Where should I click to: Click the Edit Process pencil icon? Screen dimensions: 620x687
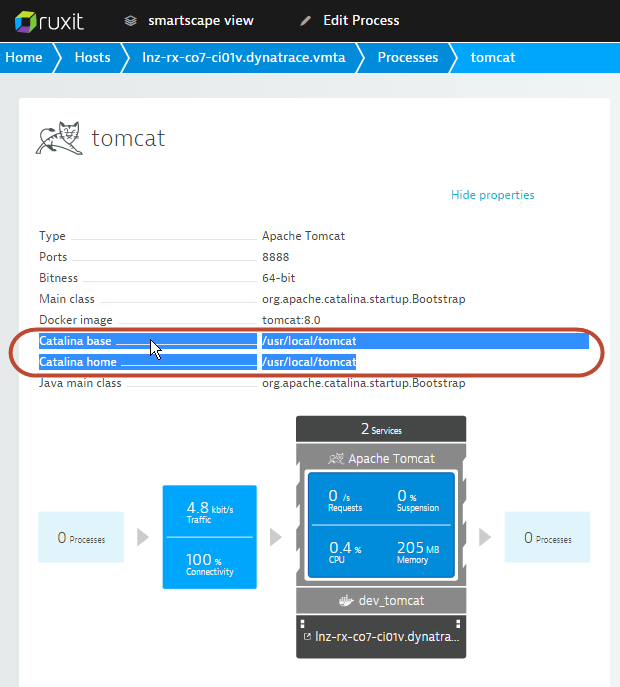point(305,21)
